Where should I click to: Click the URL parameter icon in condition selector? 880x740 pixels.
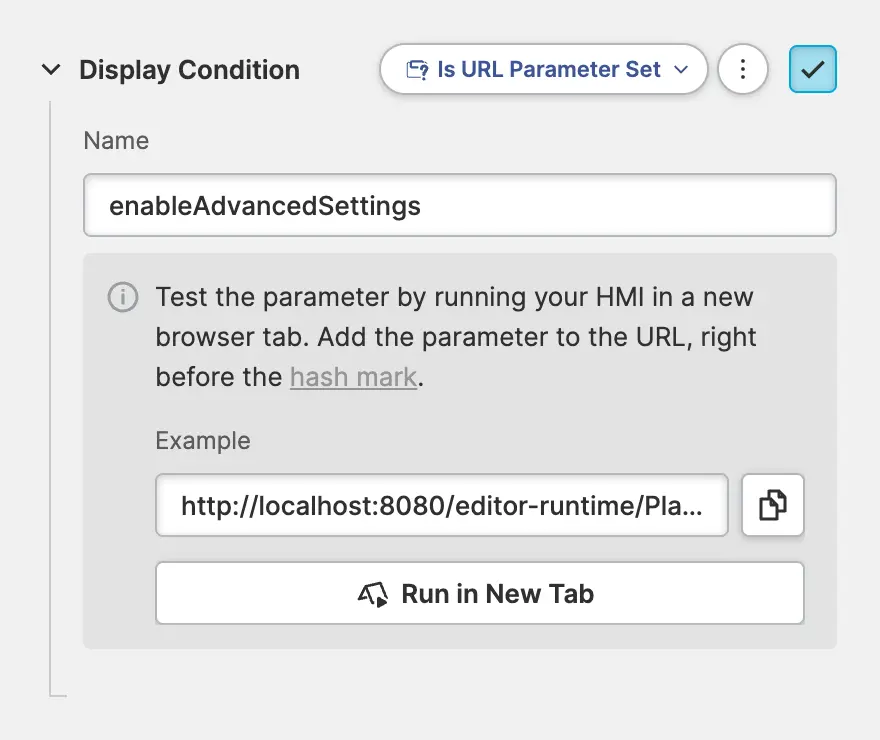pos(416,70)
